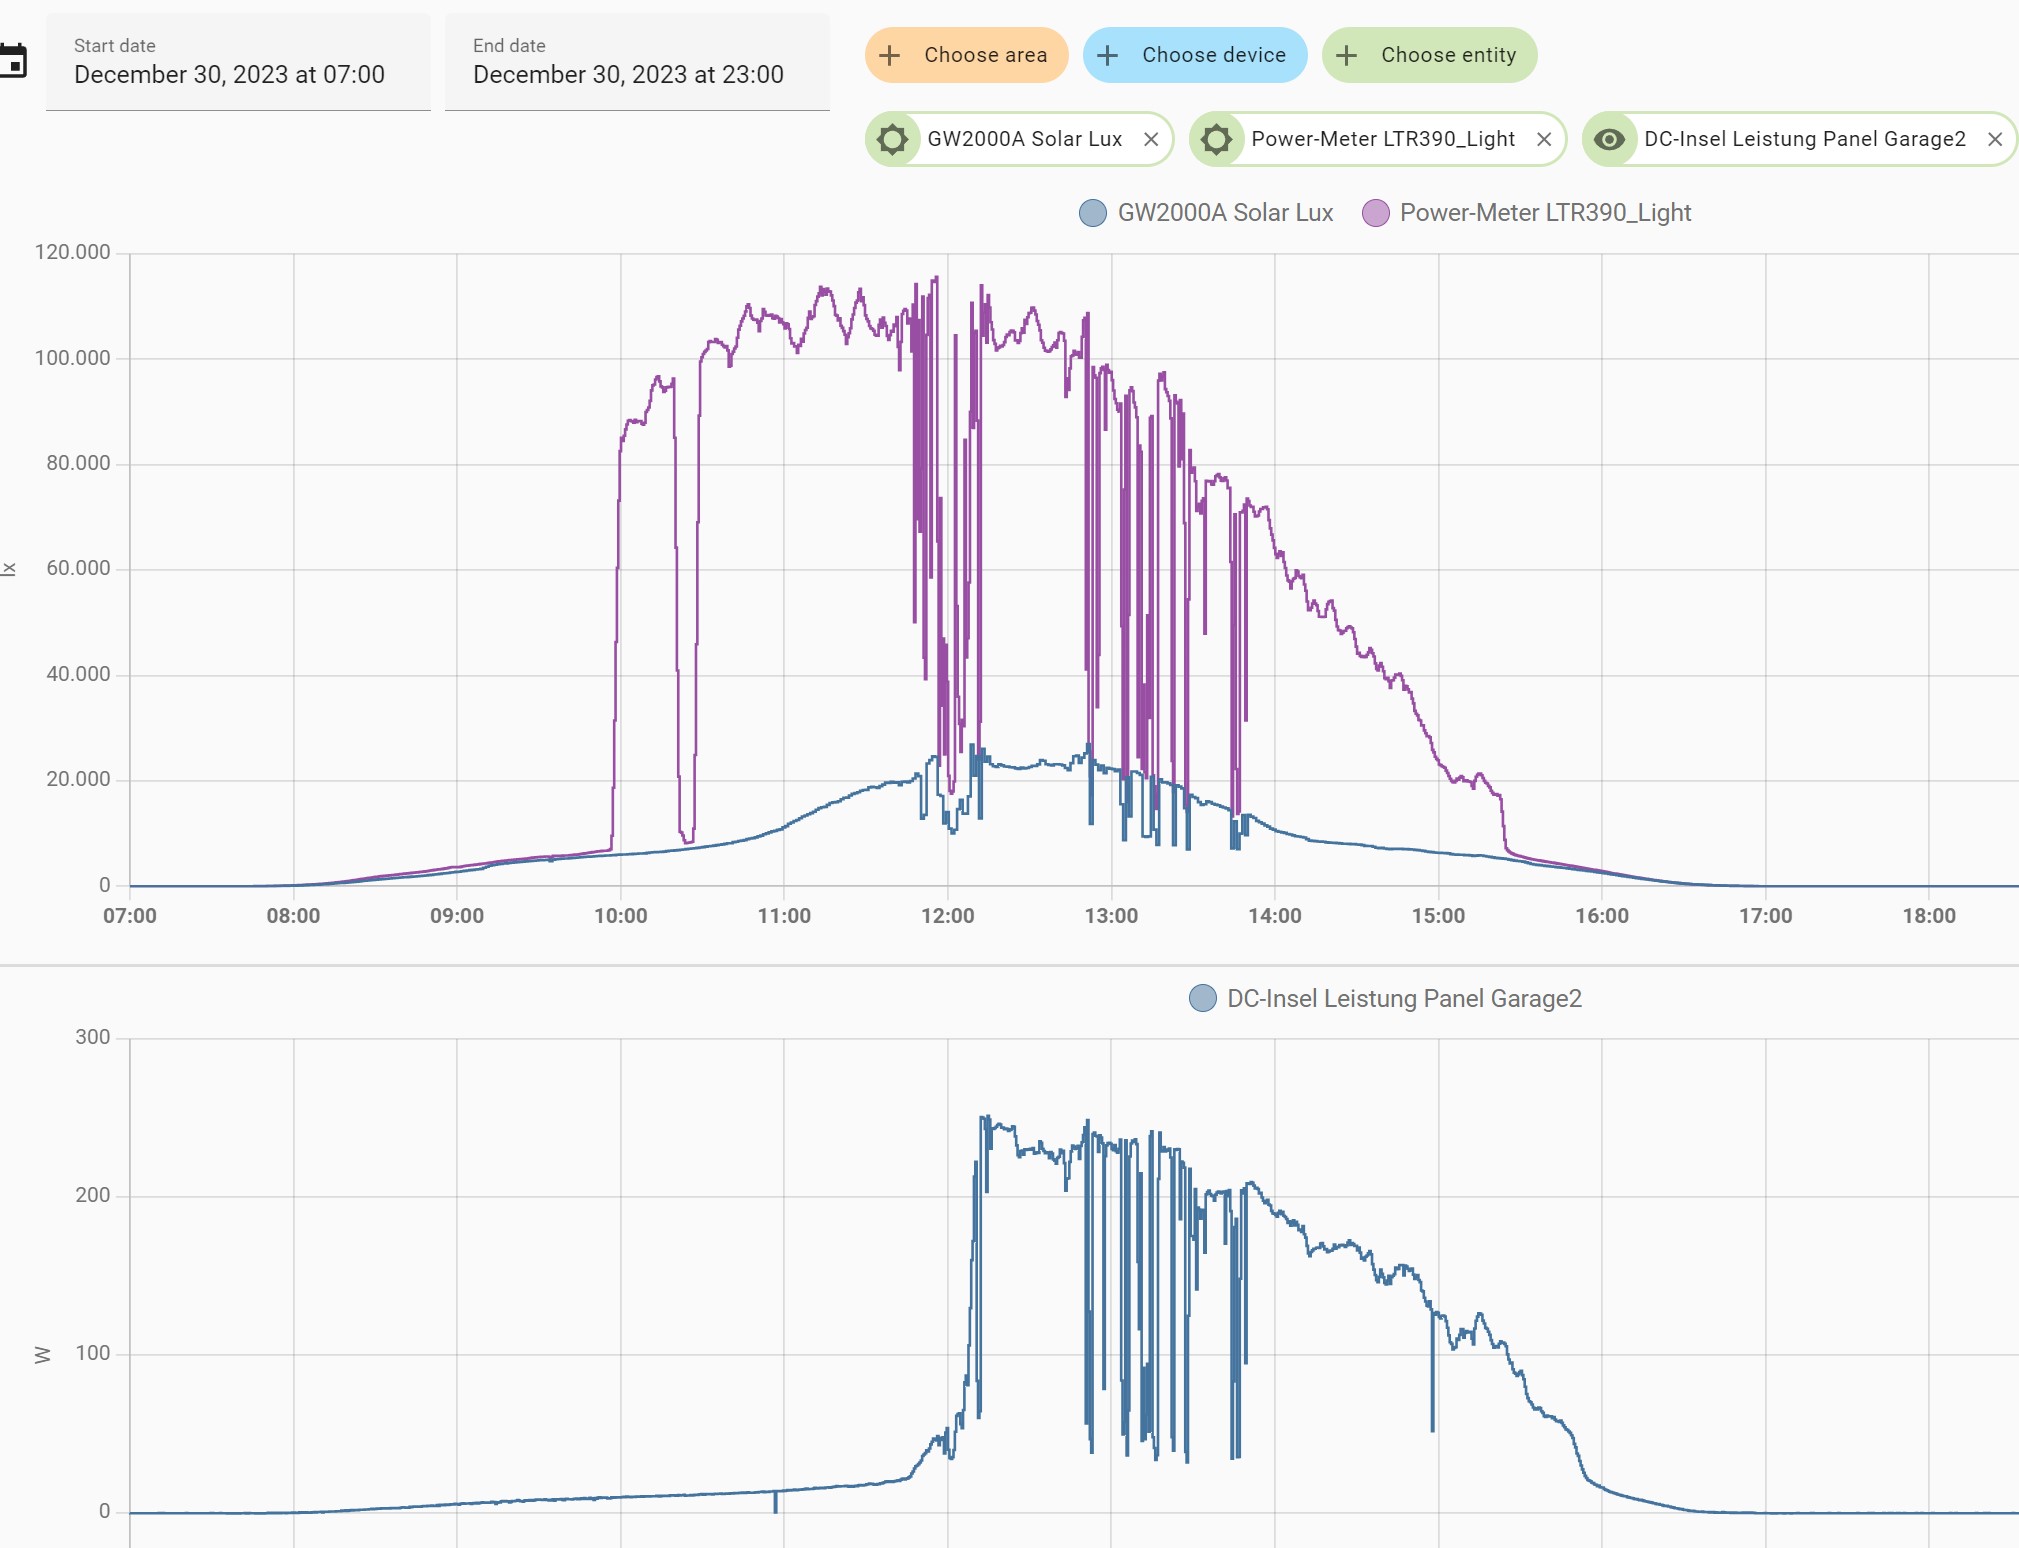Click the Power-Meter LTR390_Light chip icon
This screenshot has width=2019, height=1548.
[1216, 139]
